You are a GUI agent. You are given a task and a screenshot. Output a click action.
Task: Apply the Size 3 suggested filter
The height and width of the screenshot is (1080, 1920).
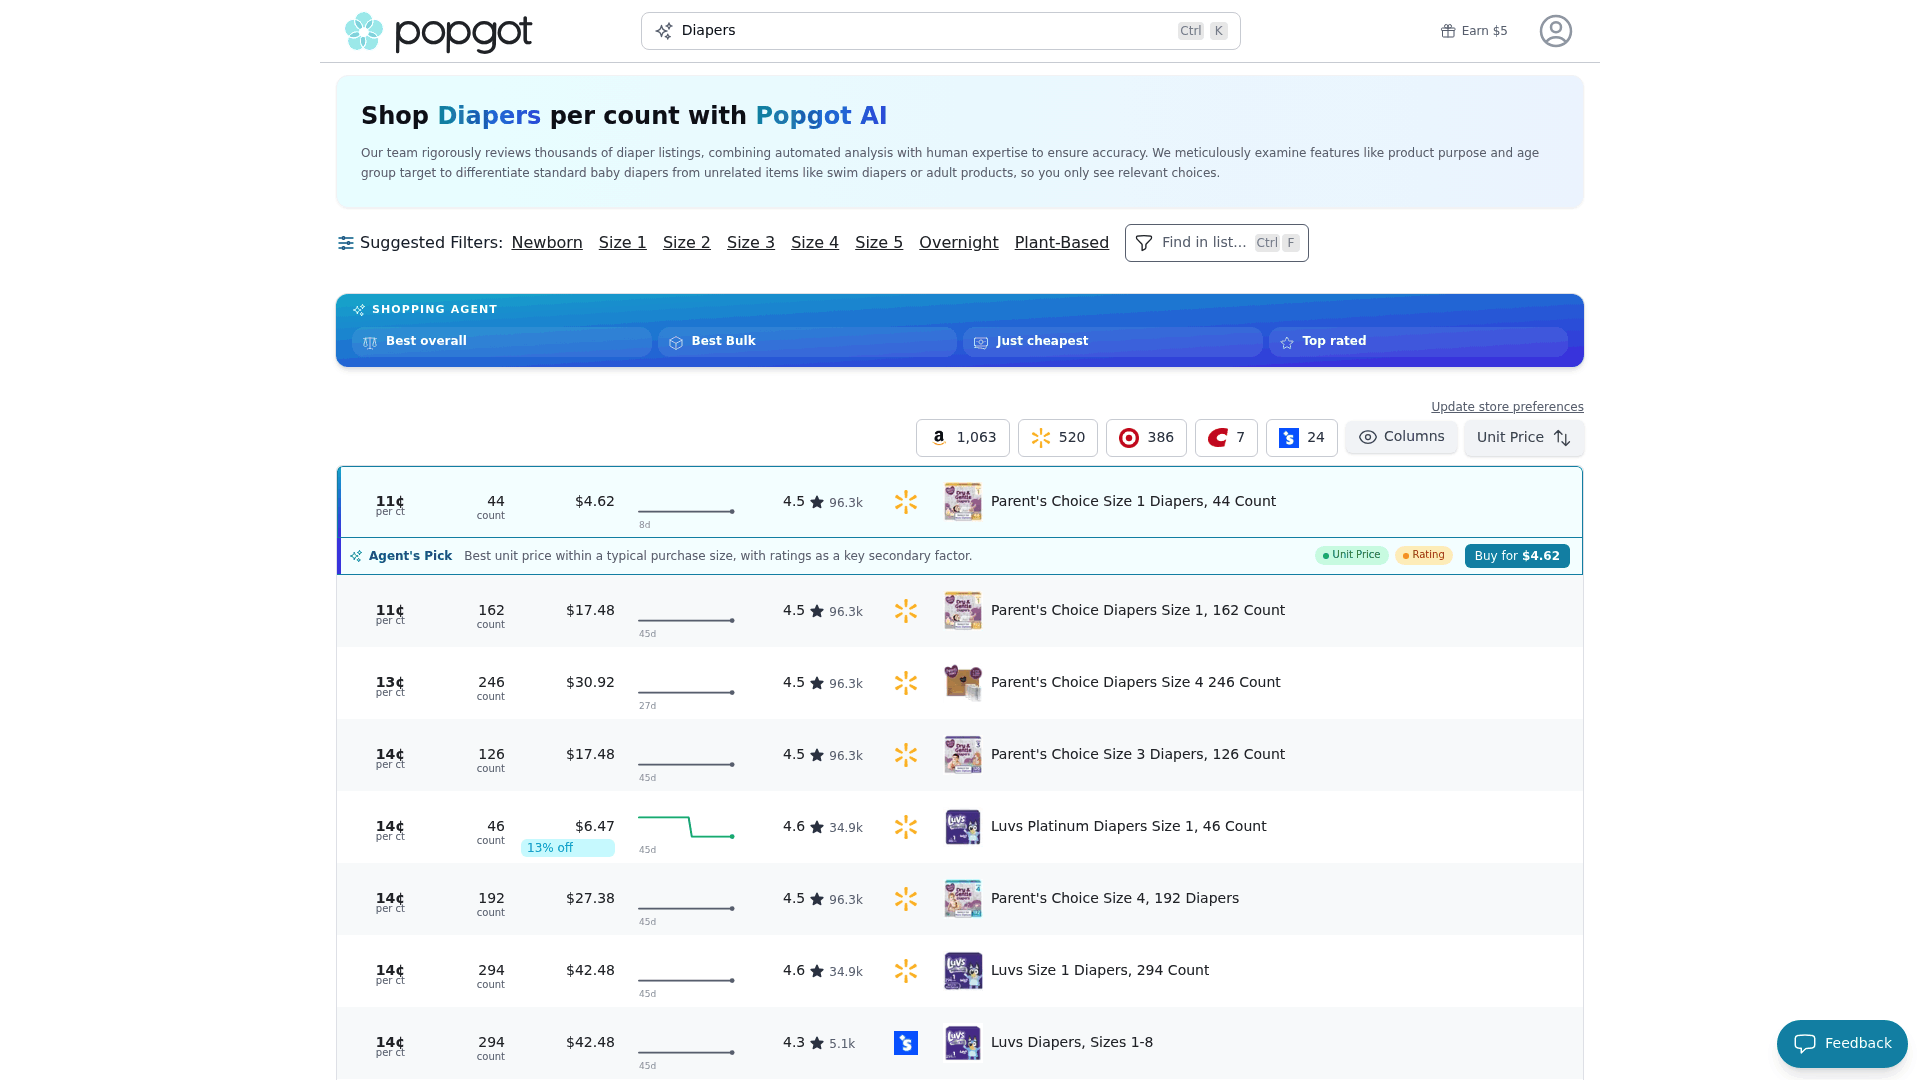pyautogui.click(x=750, y=243)
